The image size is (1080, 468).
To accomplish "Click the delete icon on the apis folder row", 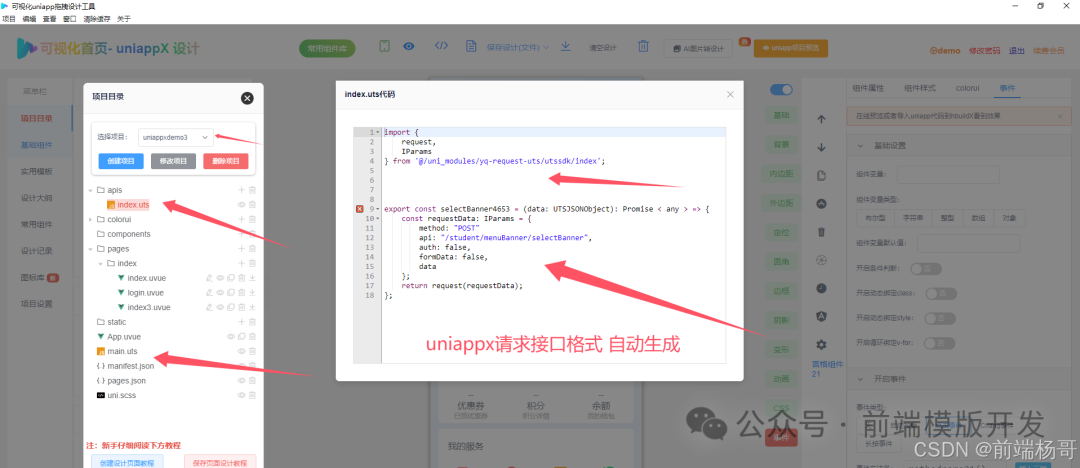I will click(252, 190).
